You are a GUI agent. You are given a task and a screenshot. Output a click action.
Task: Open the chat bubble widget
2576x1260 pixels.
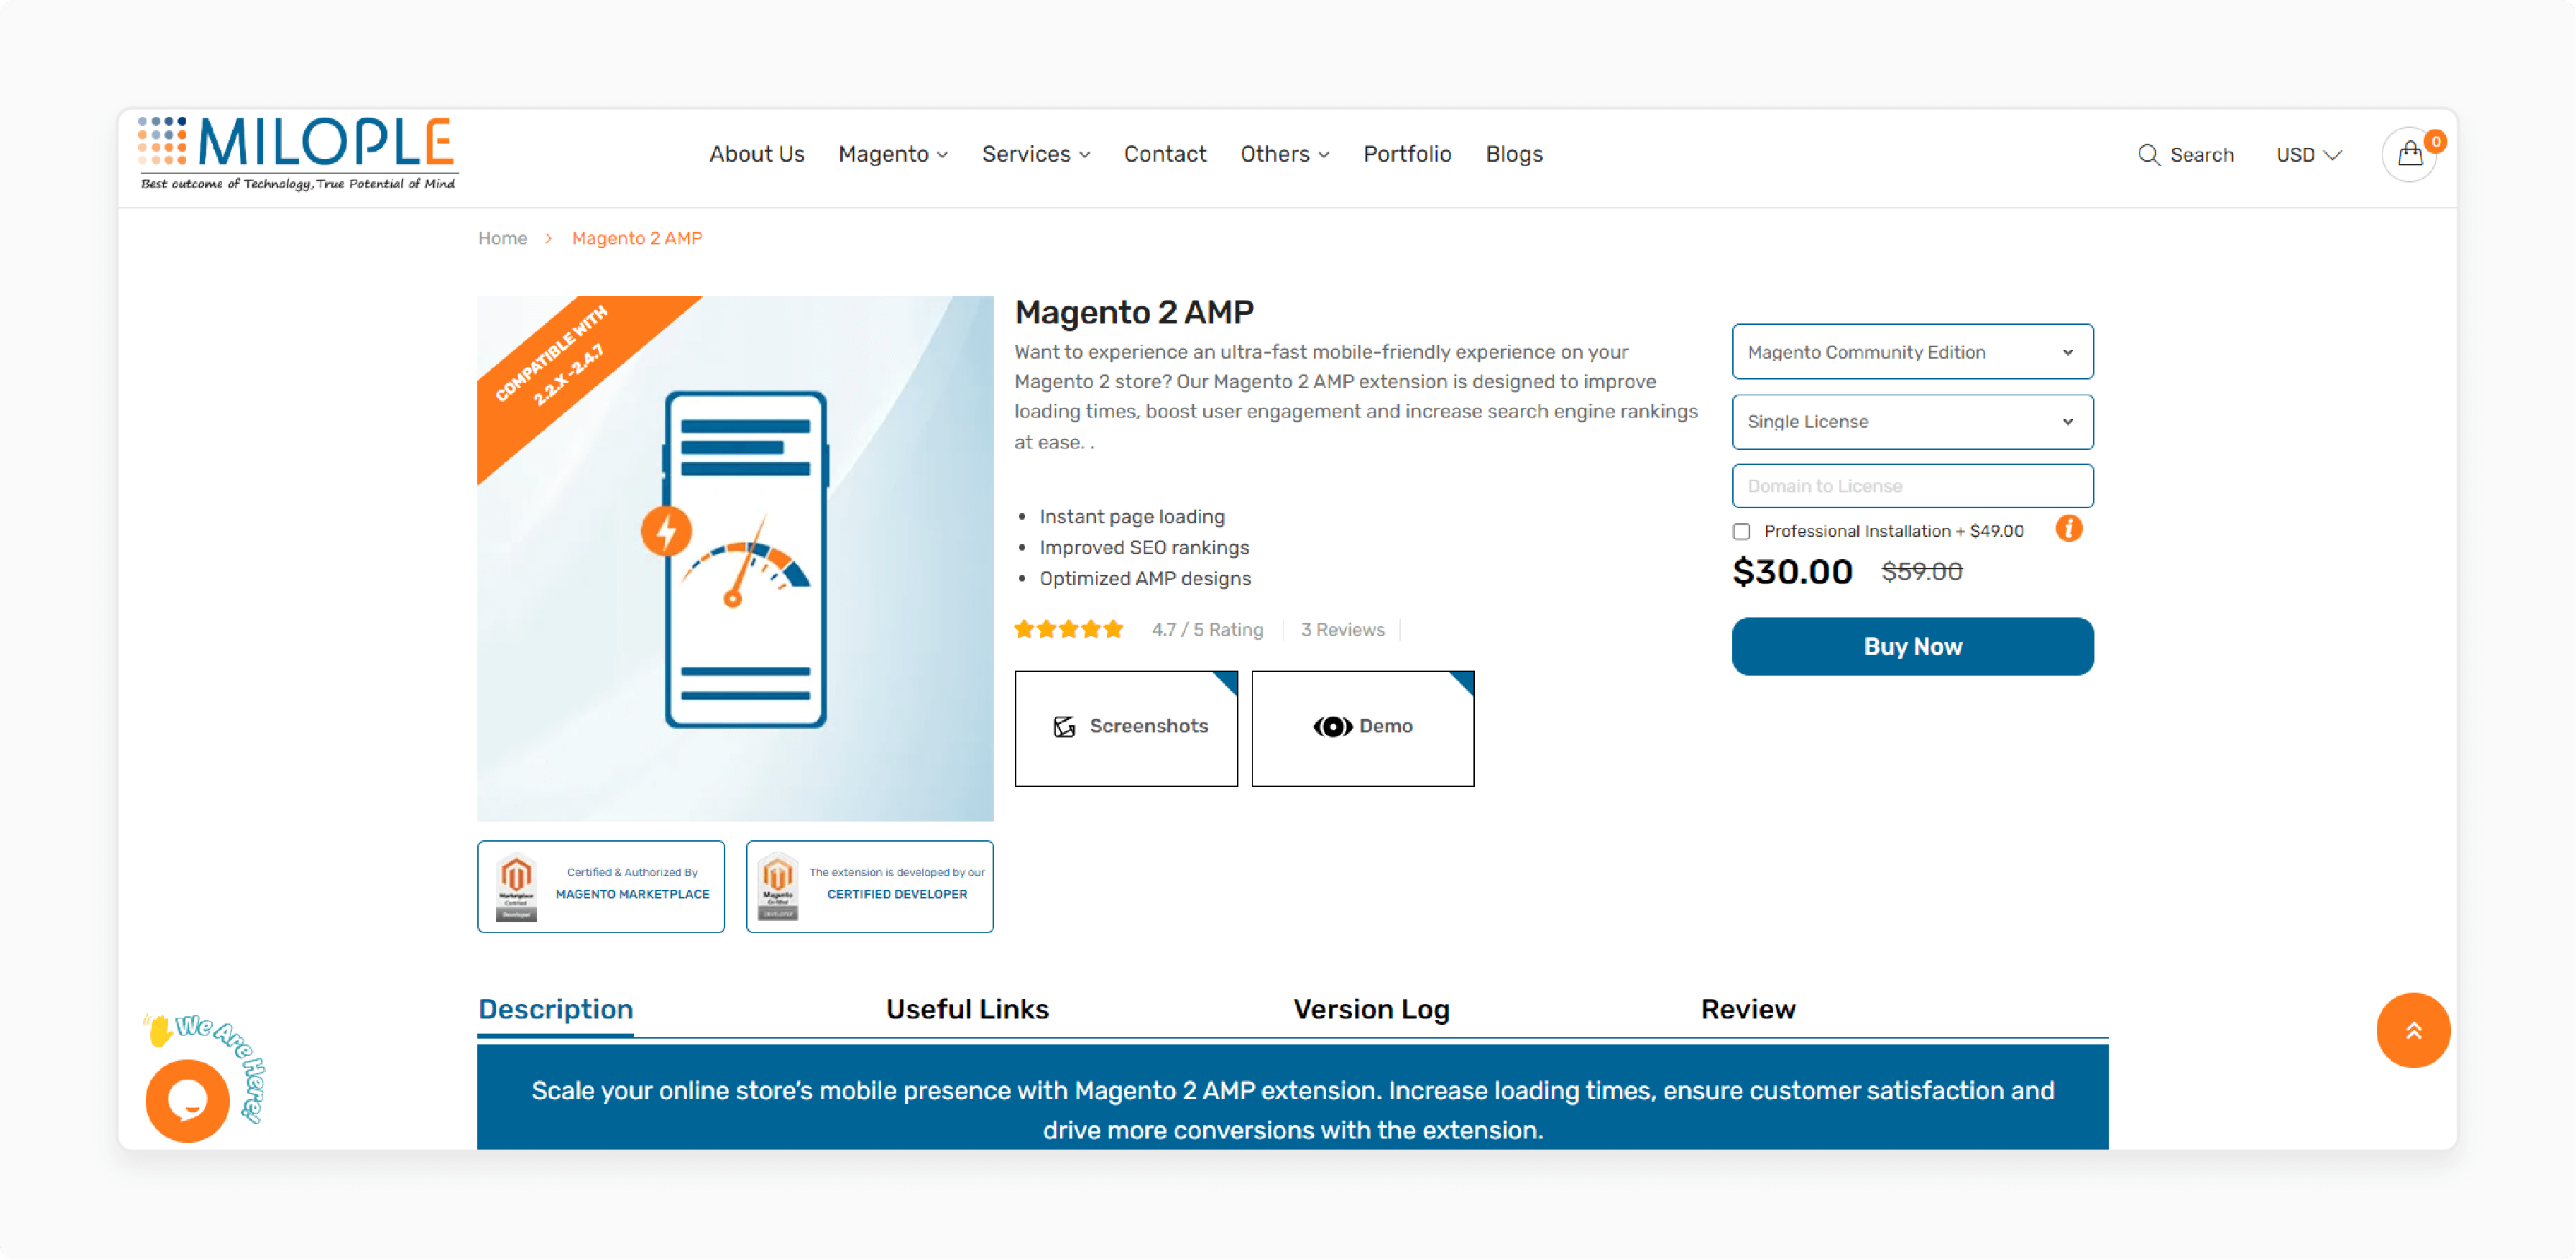(187, 1100)
